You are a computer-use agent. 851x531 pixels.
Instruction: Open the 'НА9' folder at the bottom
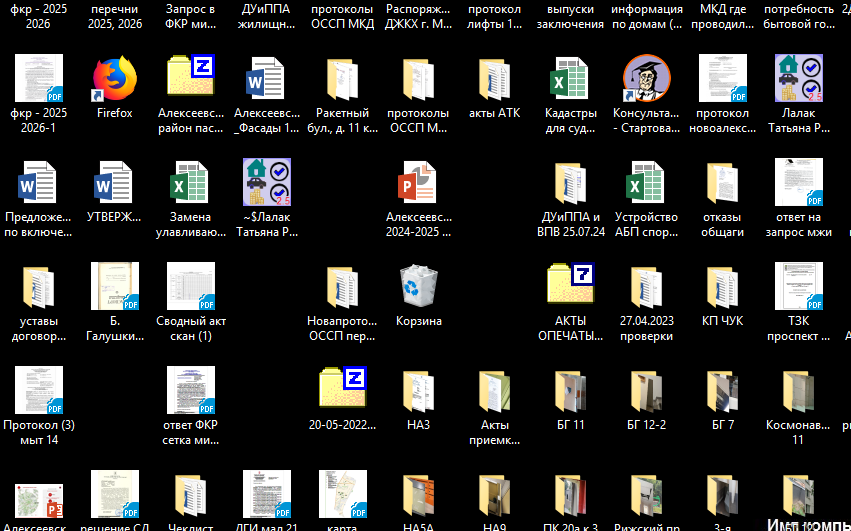click(x=494, y=495)
